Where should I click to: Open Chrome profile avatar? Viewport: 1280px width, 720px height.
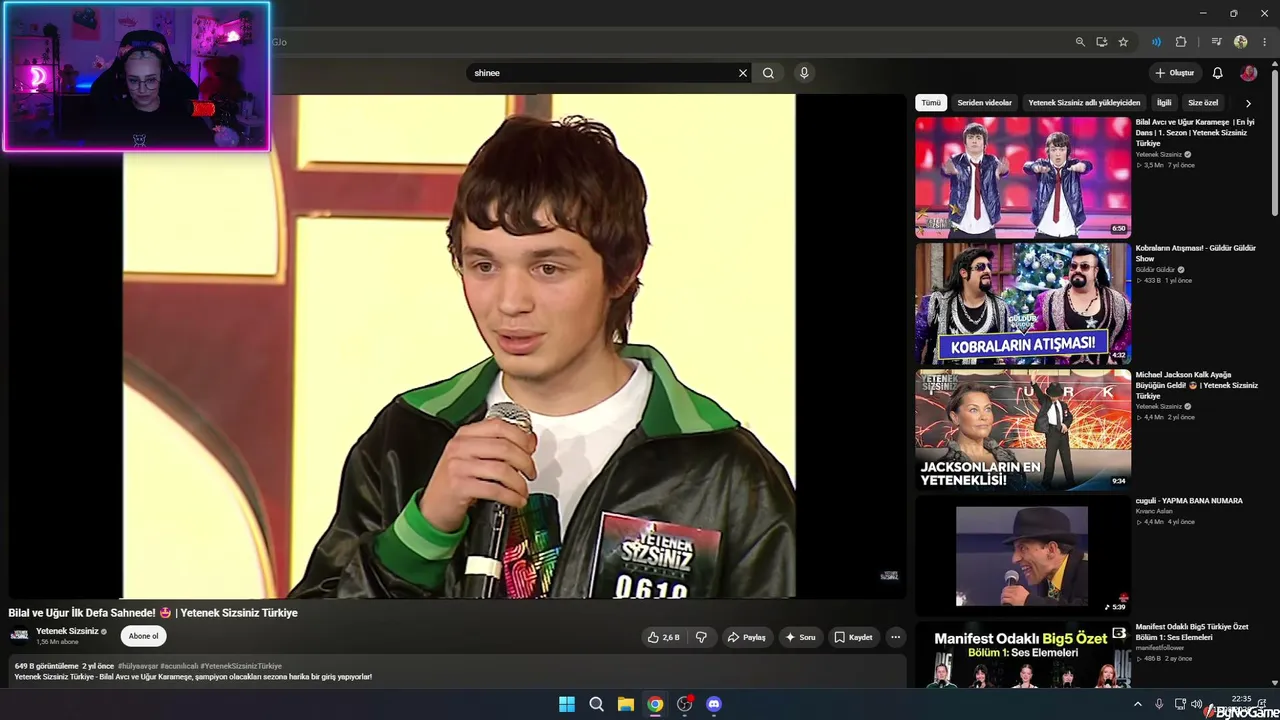click(1241, 42)
